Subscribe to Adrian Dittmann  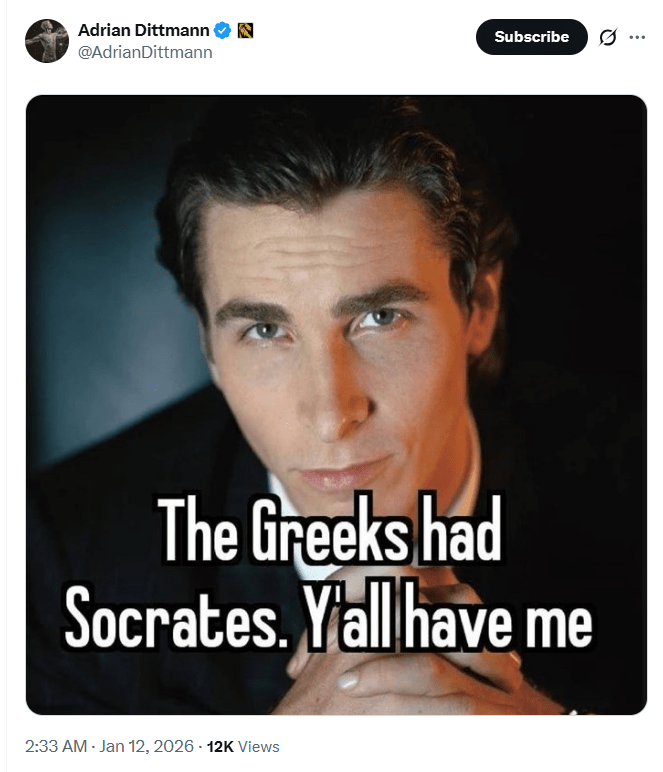point(532,37)
